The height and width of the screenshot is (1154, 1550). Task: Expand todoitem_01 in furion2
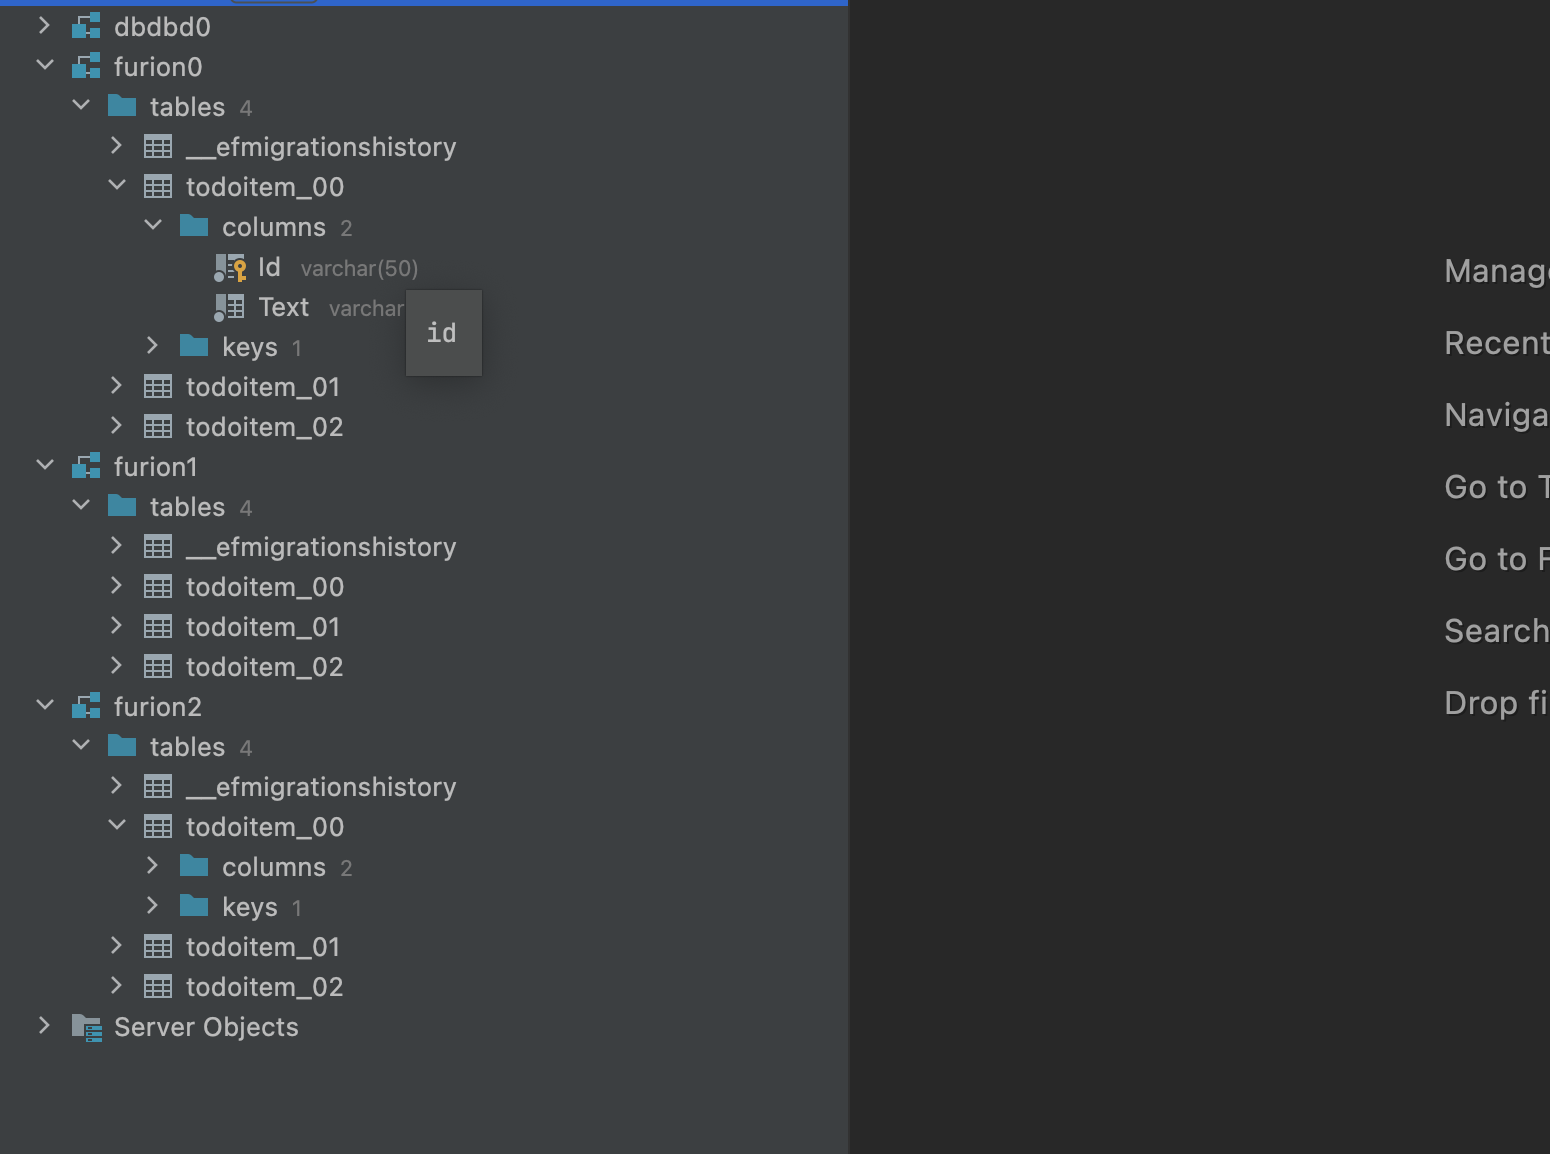[116, 945]
